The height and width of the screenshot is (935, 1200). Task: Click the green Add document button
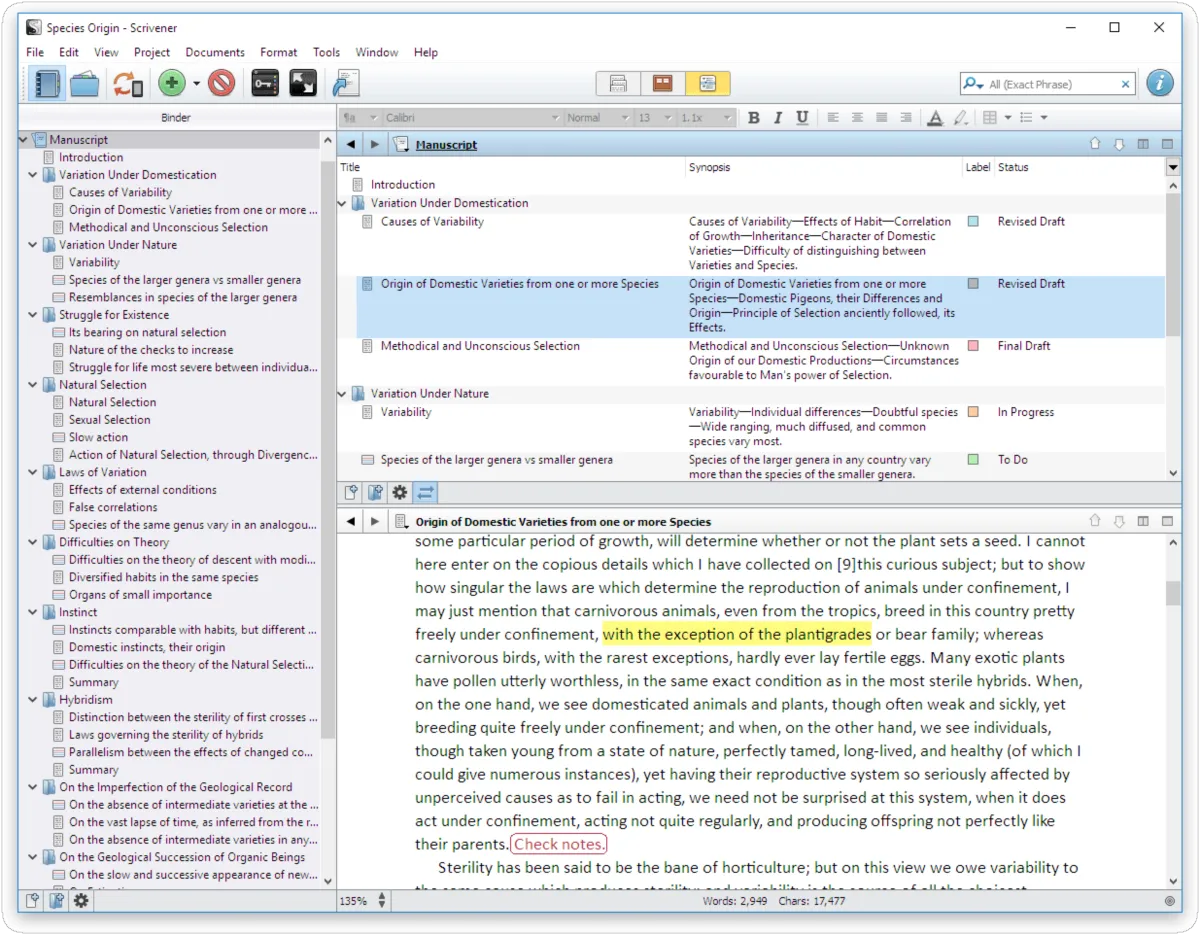[x=172, y=84]
